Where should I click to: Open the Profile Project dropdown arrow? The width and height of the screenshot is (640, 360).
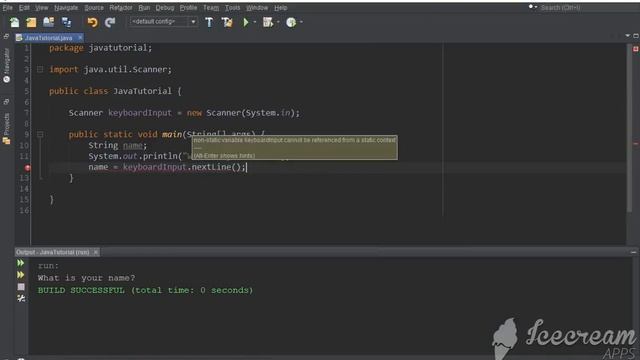[301, 22]
